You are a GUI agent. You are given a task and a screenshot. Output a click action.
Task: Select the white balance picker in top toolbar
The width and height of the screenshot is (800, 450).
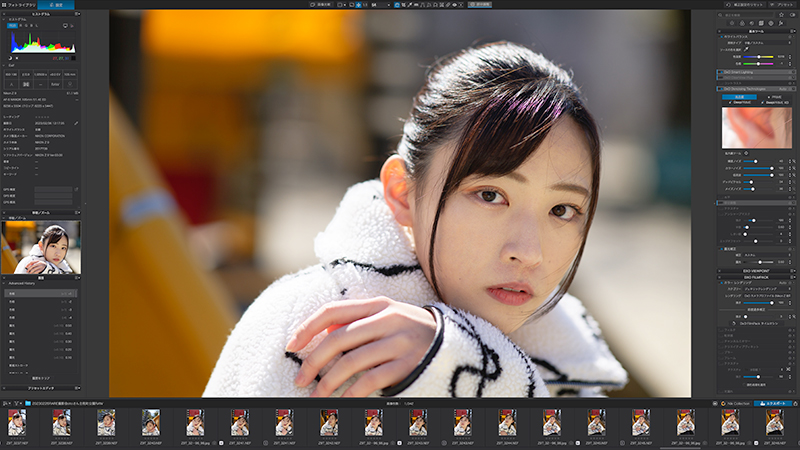(x=410, y=5)
